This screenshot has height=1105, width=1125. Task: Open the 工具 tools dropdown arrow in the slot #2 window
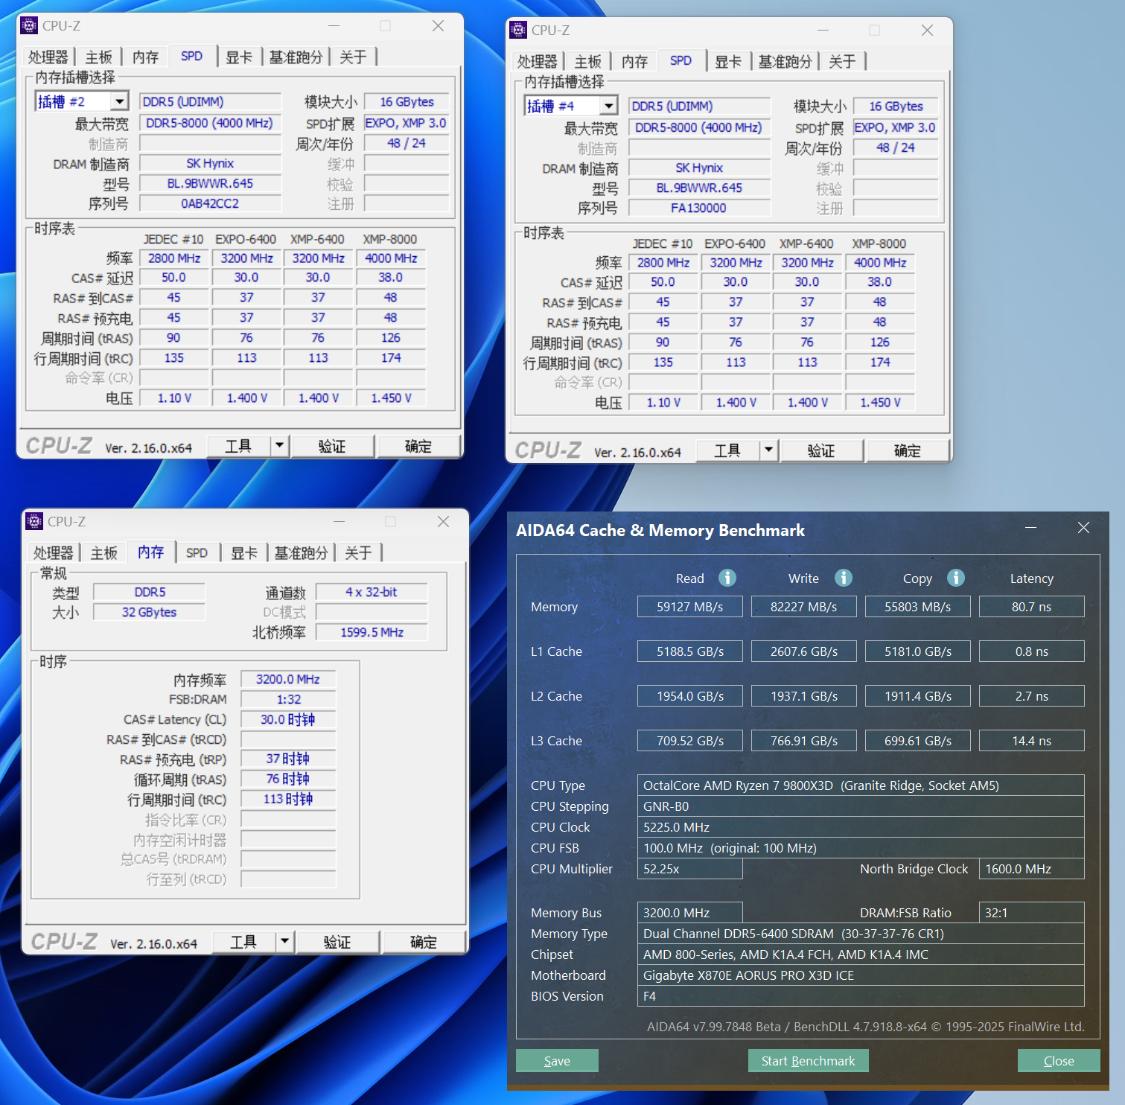point(279,445)
